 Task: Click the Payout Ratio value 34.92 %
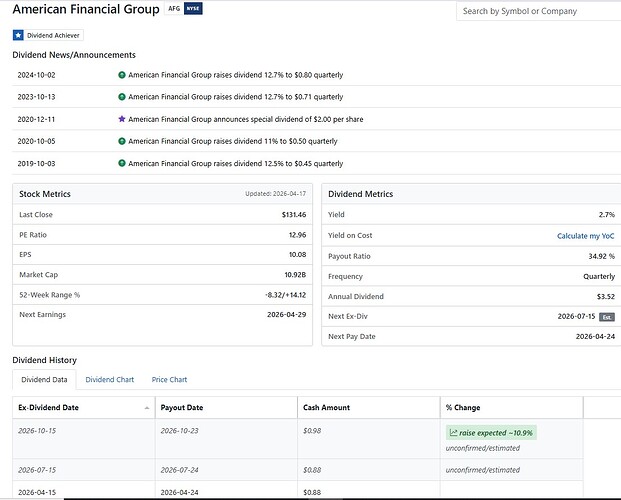602,256
